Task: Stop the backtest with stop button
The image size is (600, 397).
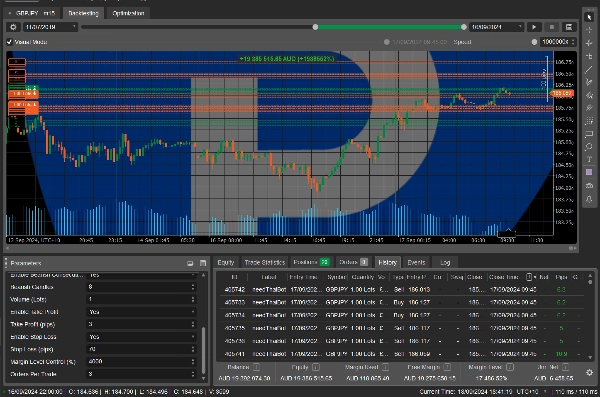Action: click(551, 27)
